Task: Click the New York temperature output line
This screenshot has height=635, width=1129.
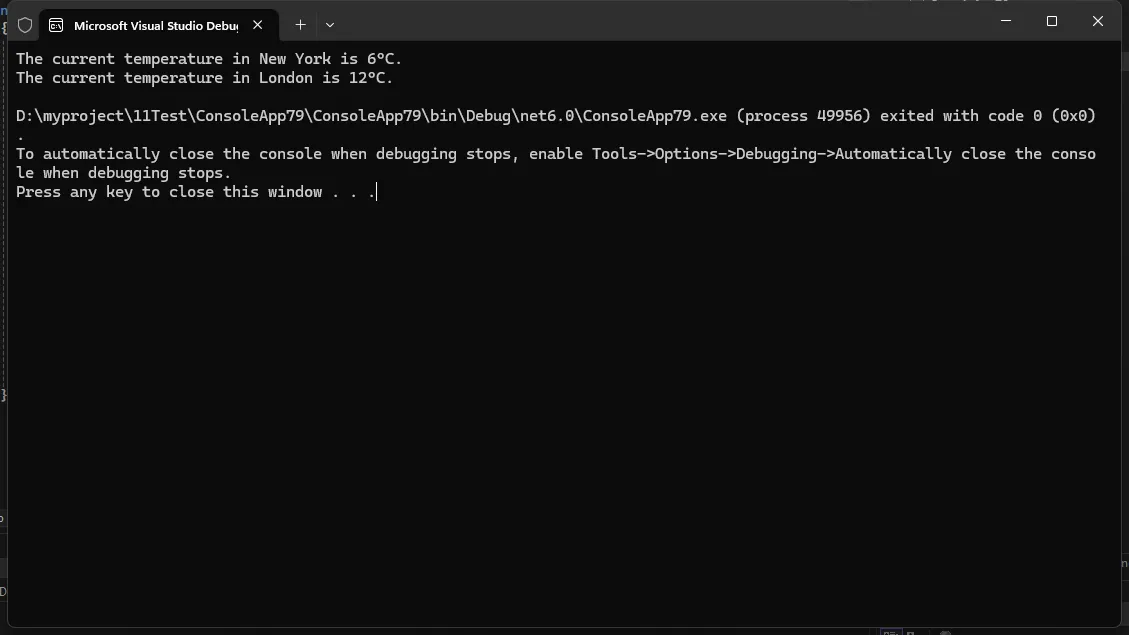Action: tap(208, 59)
